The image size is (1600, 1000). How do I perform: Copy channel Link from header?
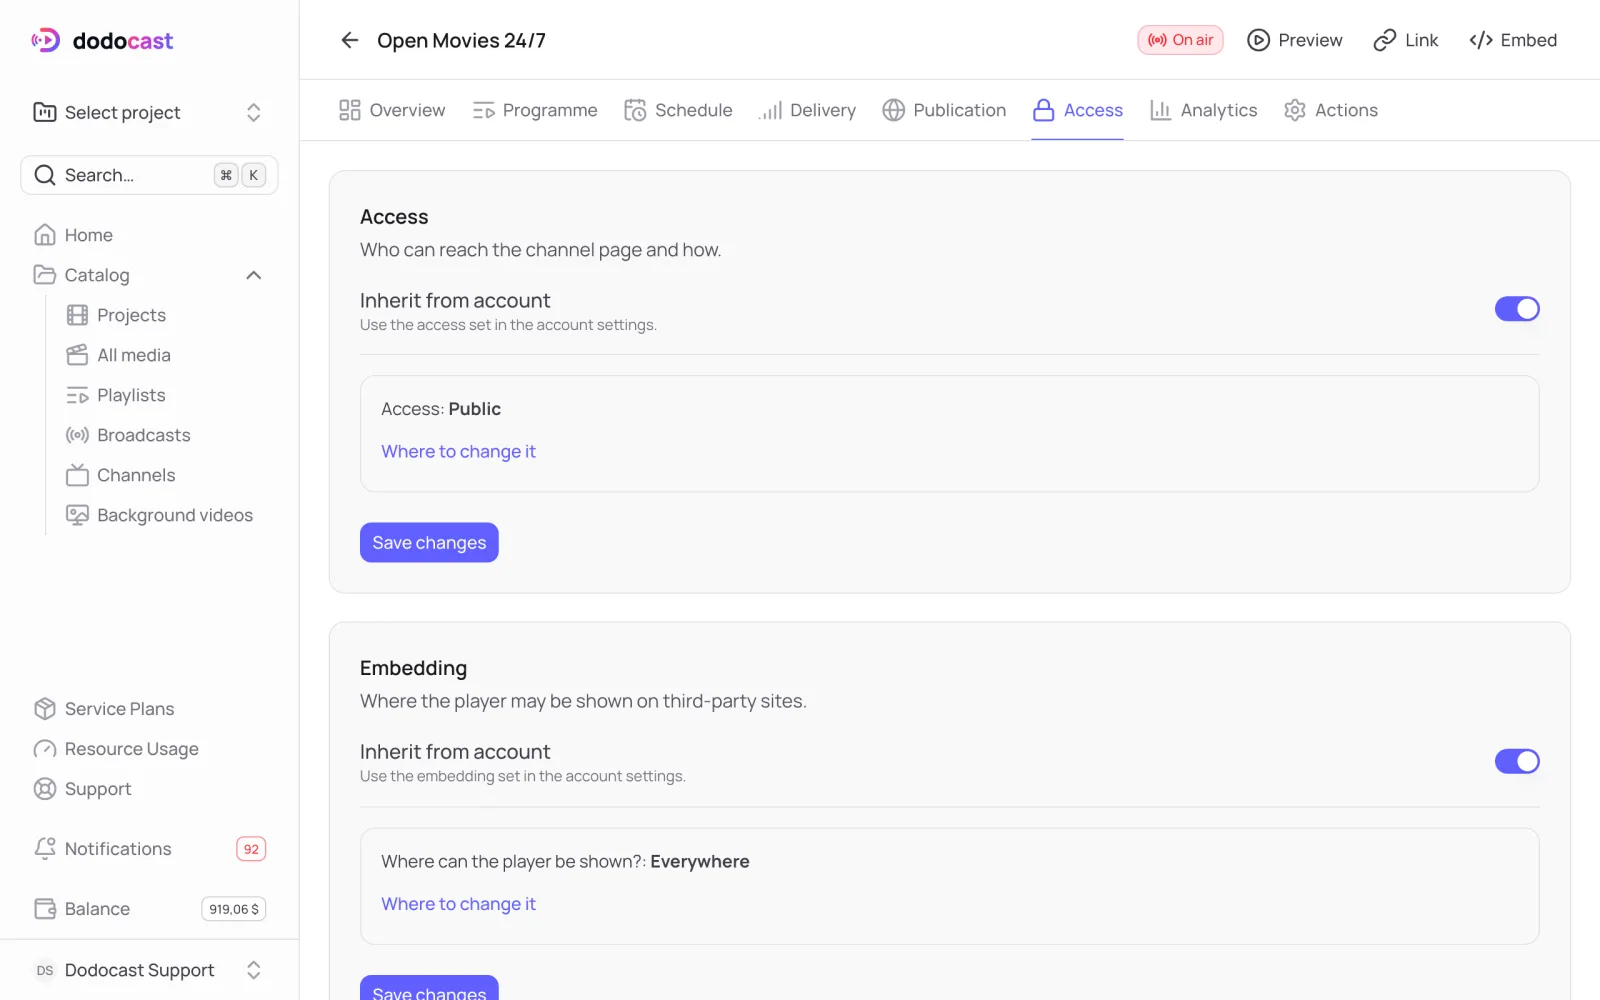(x=1405, y=40)
